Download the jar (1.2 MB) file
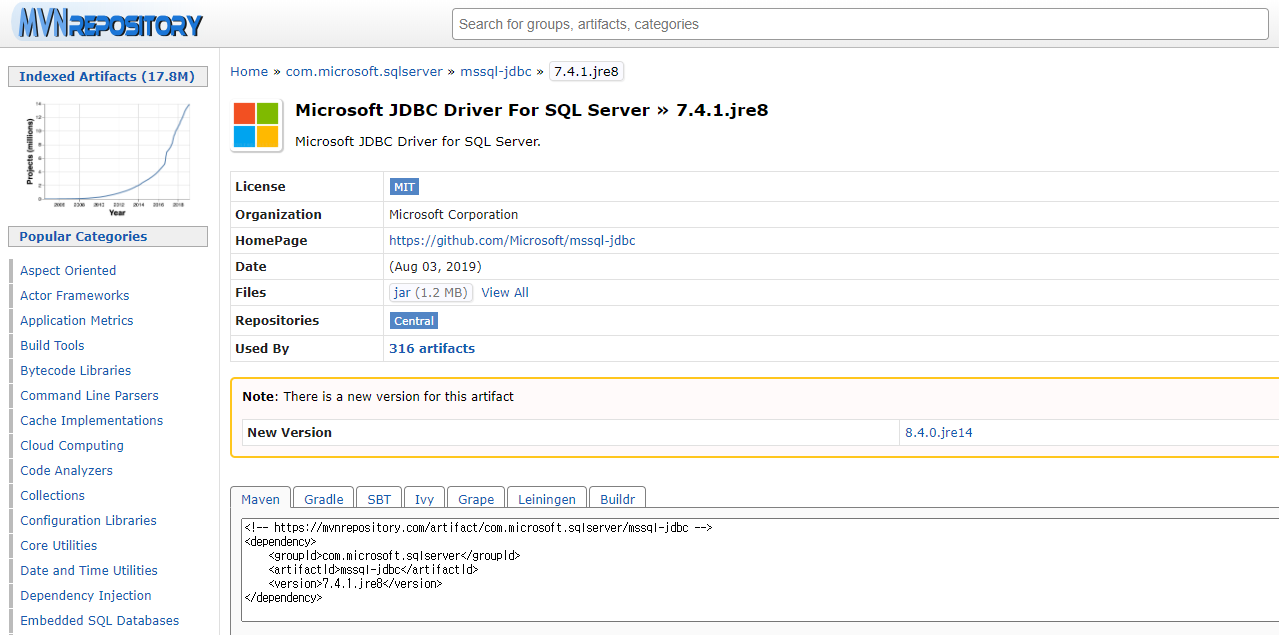The image size is (1279, 635). [431, 293]
